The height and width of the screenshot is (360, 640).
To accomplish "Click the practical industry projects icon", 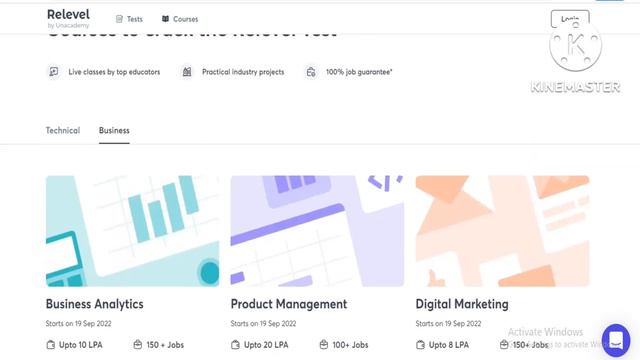I will (x=187, y=72).
